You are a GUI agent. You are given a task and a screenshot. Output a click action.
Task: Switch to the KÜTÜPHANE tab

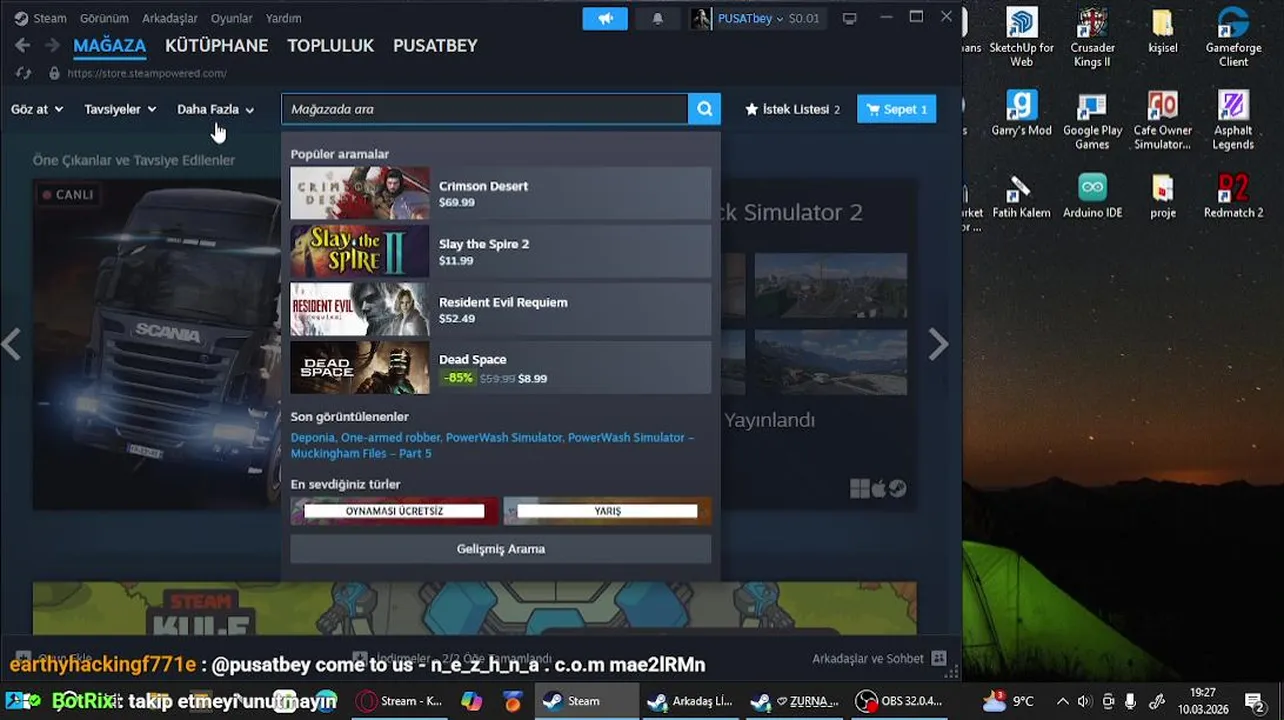point(216,46)
